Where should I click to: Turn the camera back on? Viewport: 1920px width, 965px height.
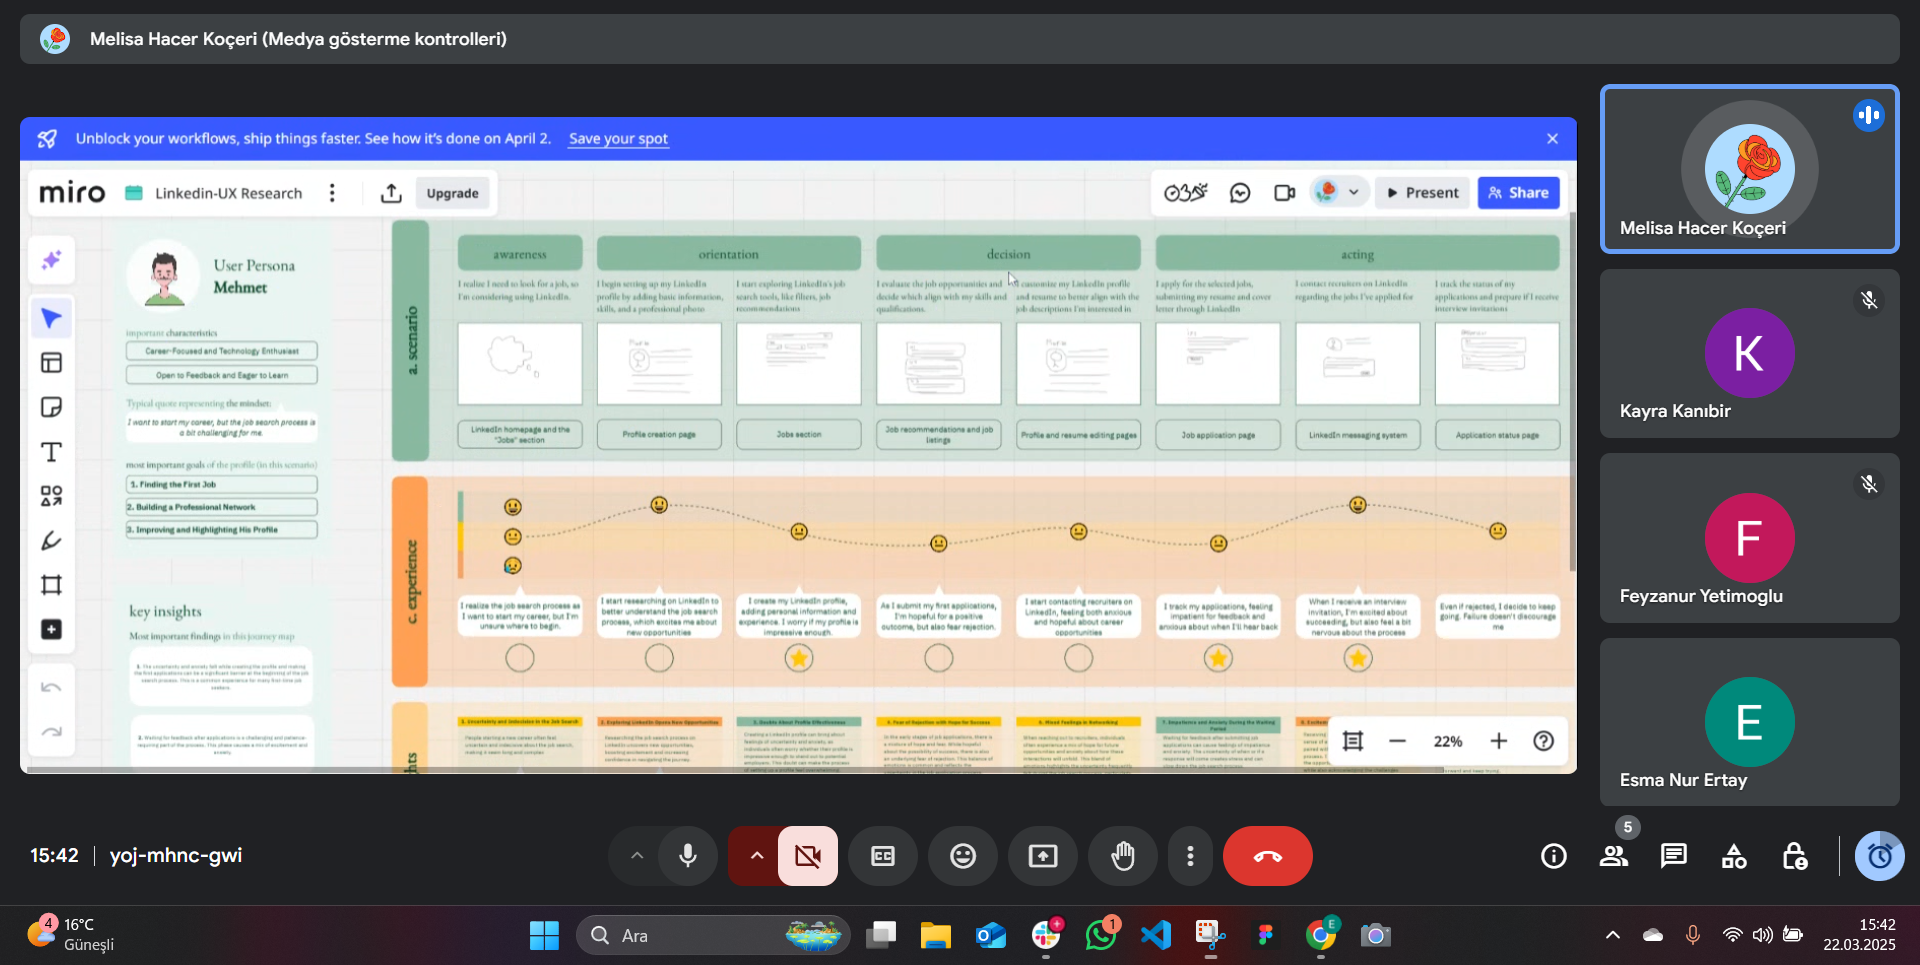[x=807, y=856]
